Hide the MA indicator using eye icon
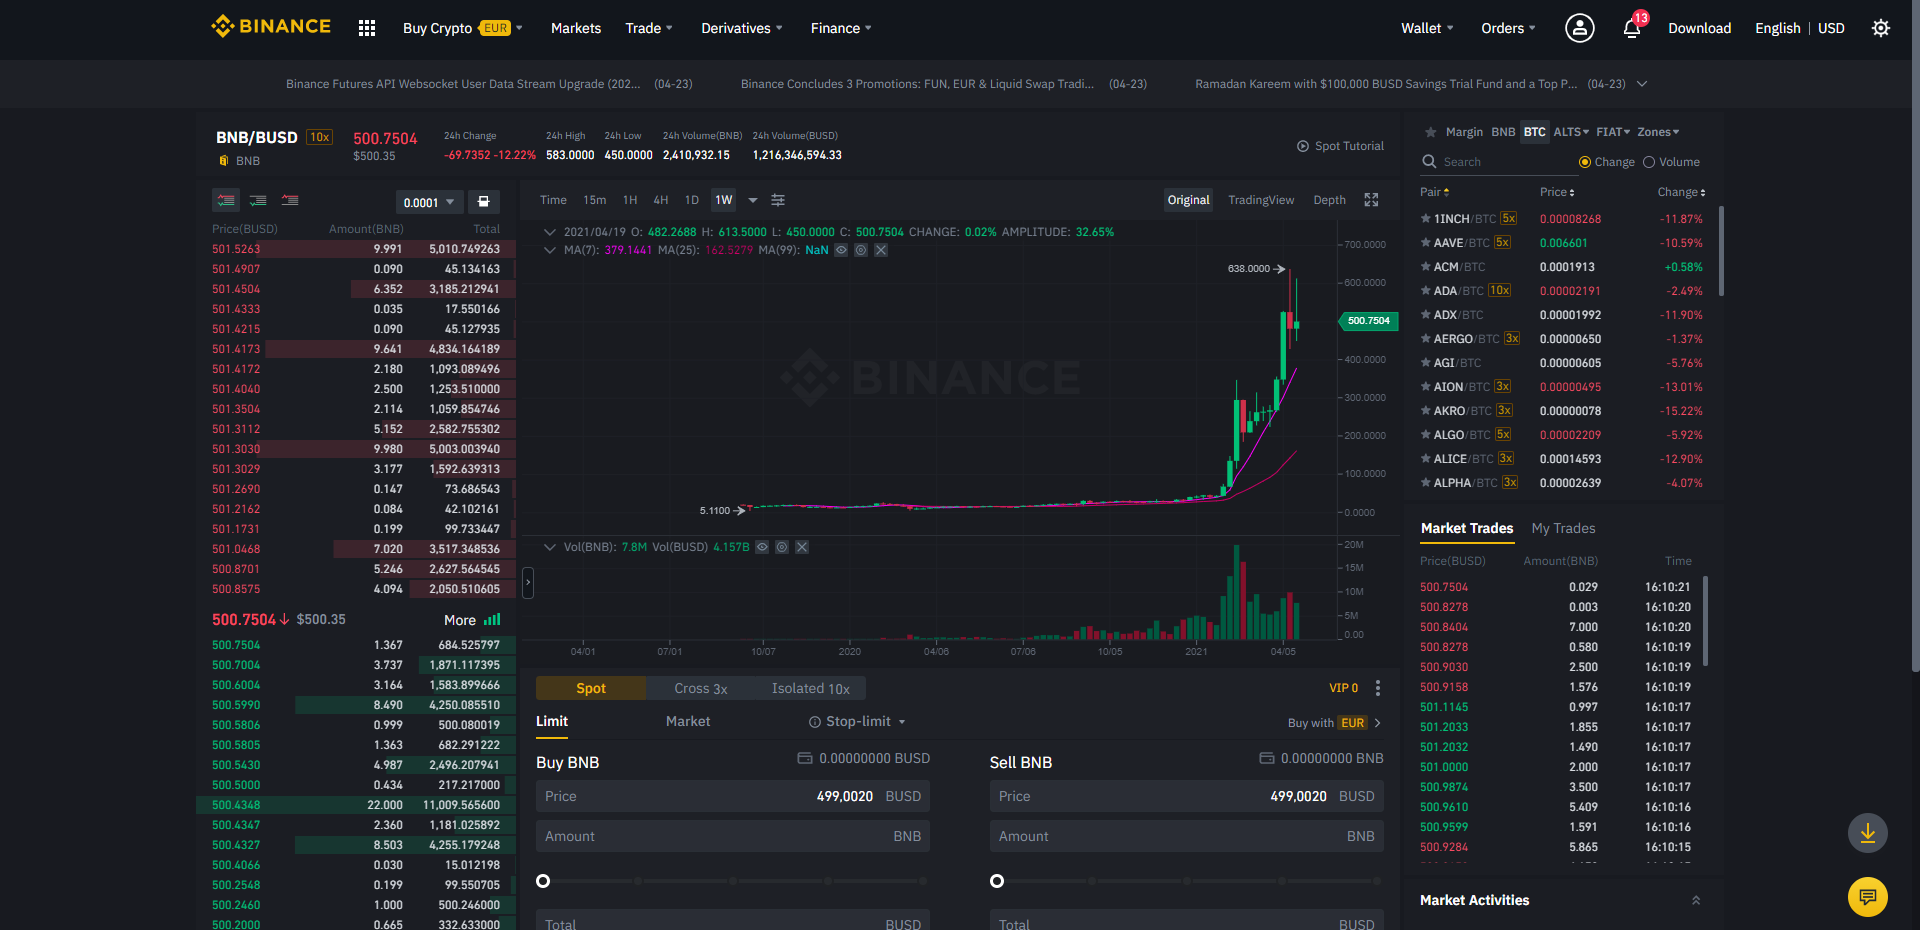 tap(841, 250)
